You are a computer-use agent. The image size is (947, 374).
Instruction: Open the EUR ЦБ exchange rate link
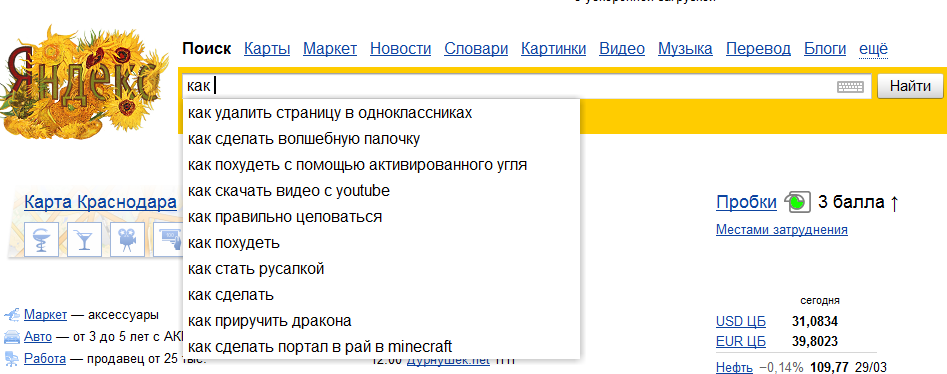point(741,341)
